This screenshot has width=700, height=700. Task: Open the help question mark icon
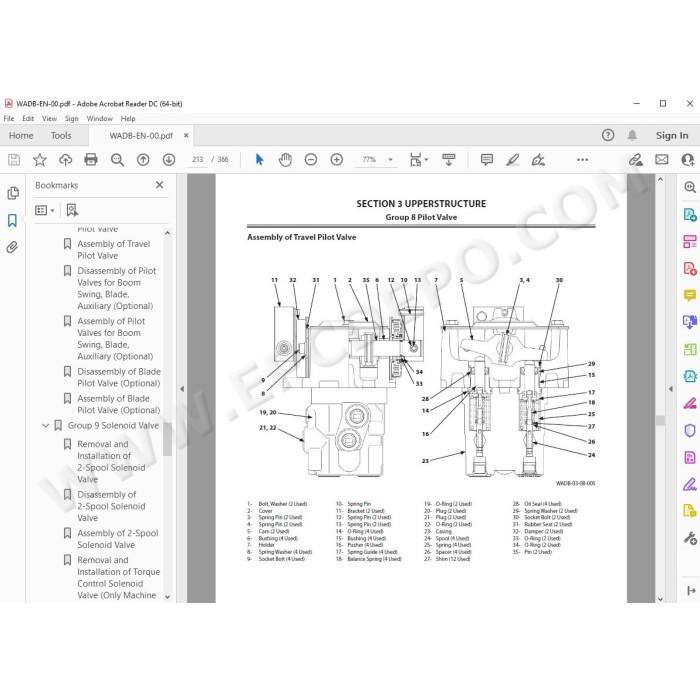click(608, 135)
